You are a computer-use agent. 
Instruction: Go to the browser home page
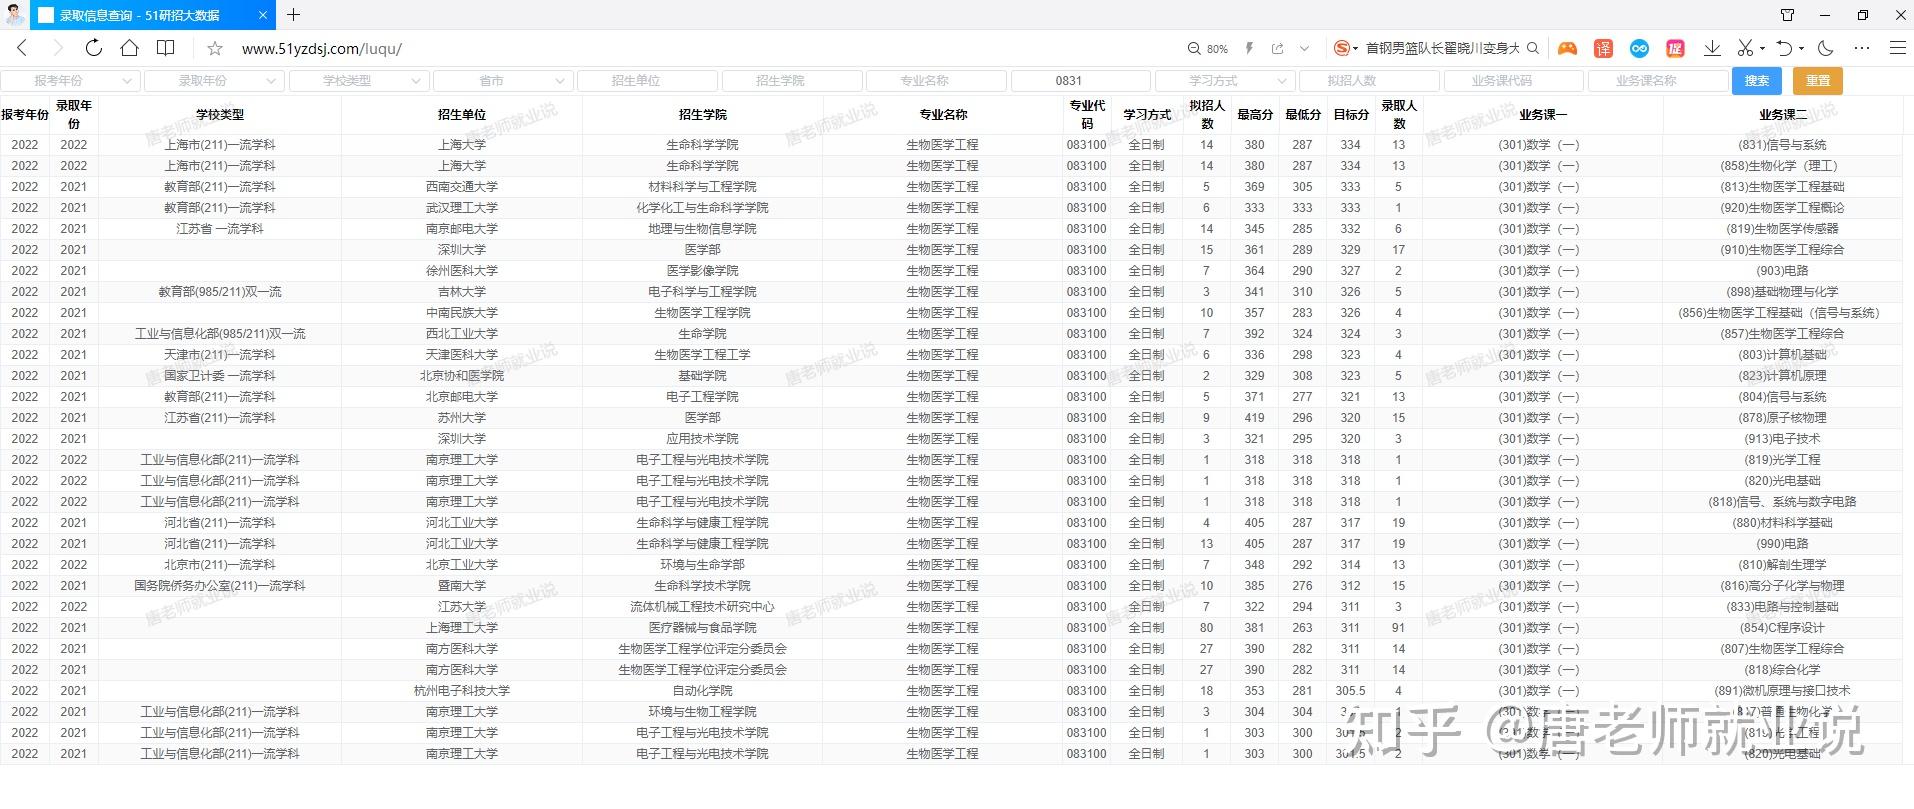pos(129,48)
